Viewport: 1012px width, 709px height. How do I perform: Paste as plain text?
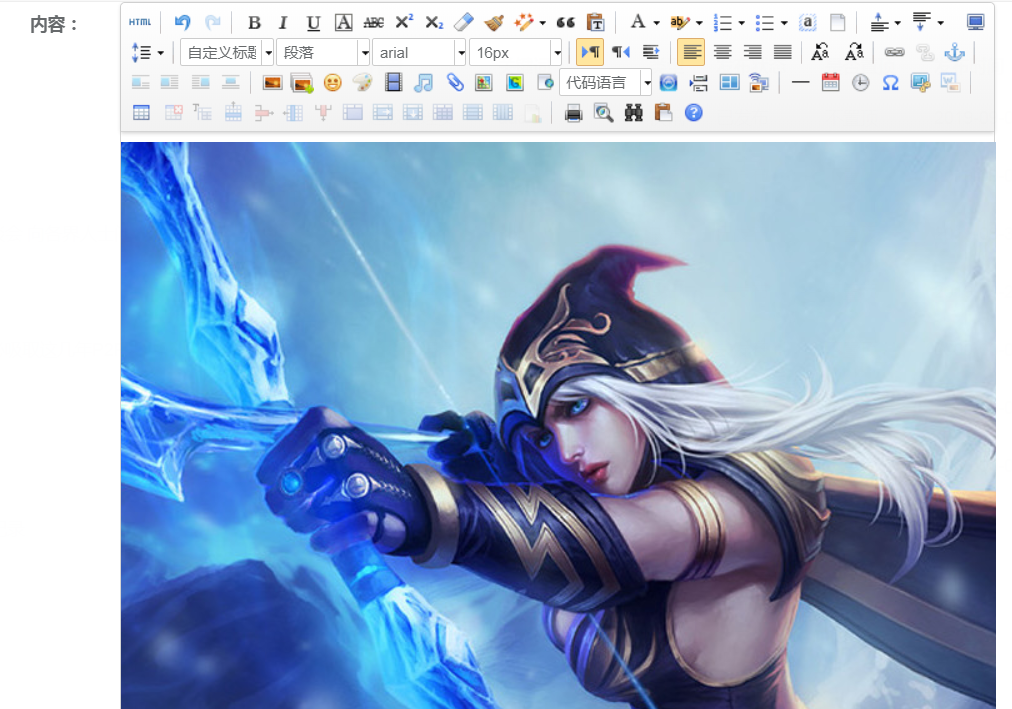(596, 23)
